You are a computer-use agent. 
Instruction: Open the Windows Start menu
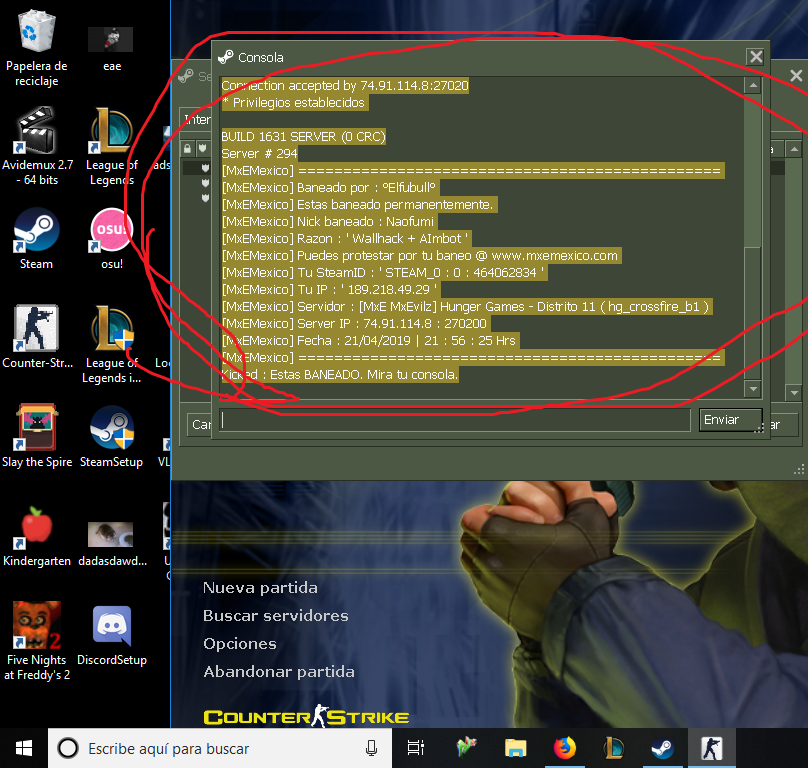coord(24,748)
